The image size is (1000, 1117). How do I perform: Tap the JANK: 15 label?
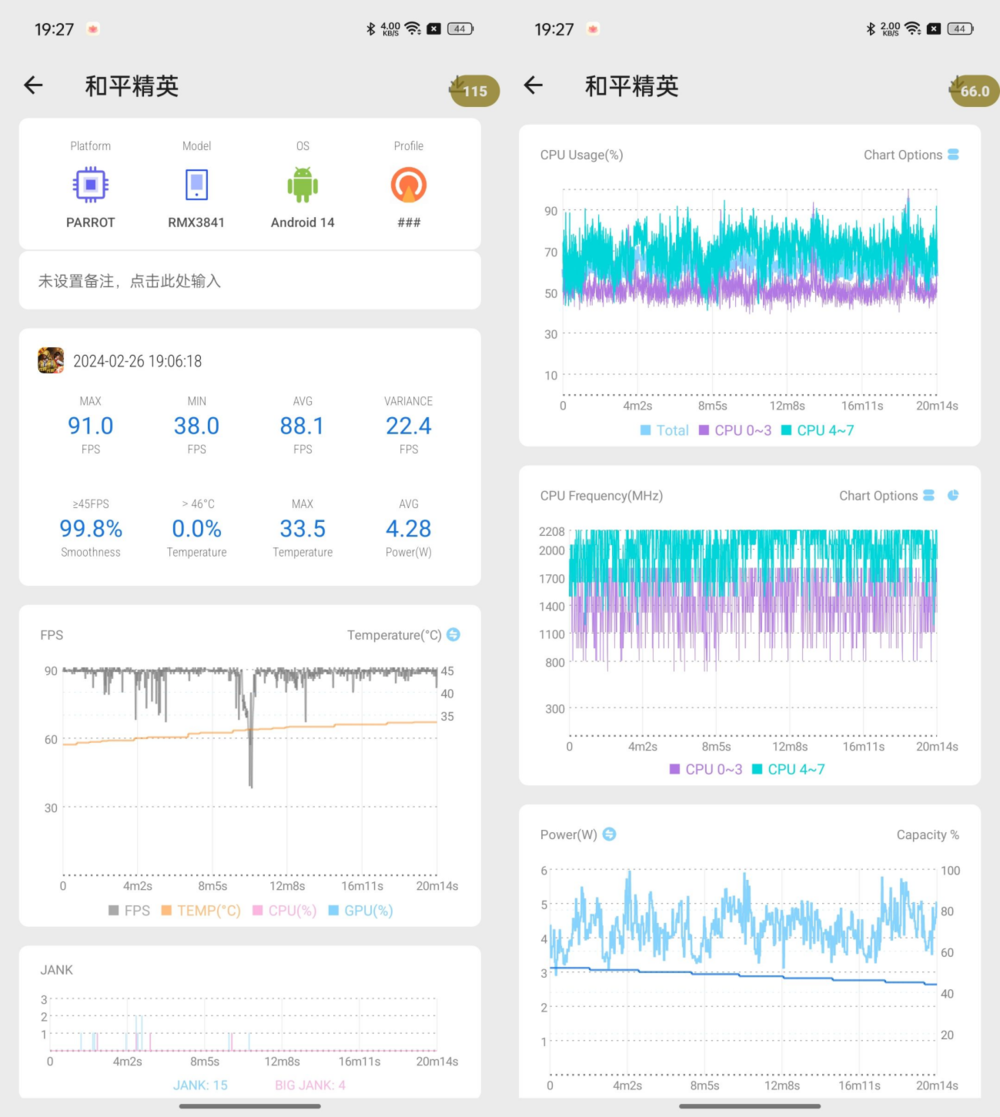(x=200, y=1085)
